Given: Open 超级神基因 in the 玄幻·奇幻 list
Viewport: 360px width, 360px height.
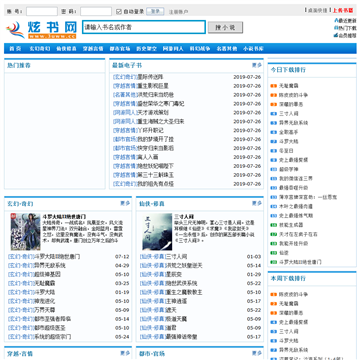Looking at the screenshot, I should pyautogui.click(x=48, y=275).
